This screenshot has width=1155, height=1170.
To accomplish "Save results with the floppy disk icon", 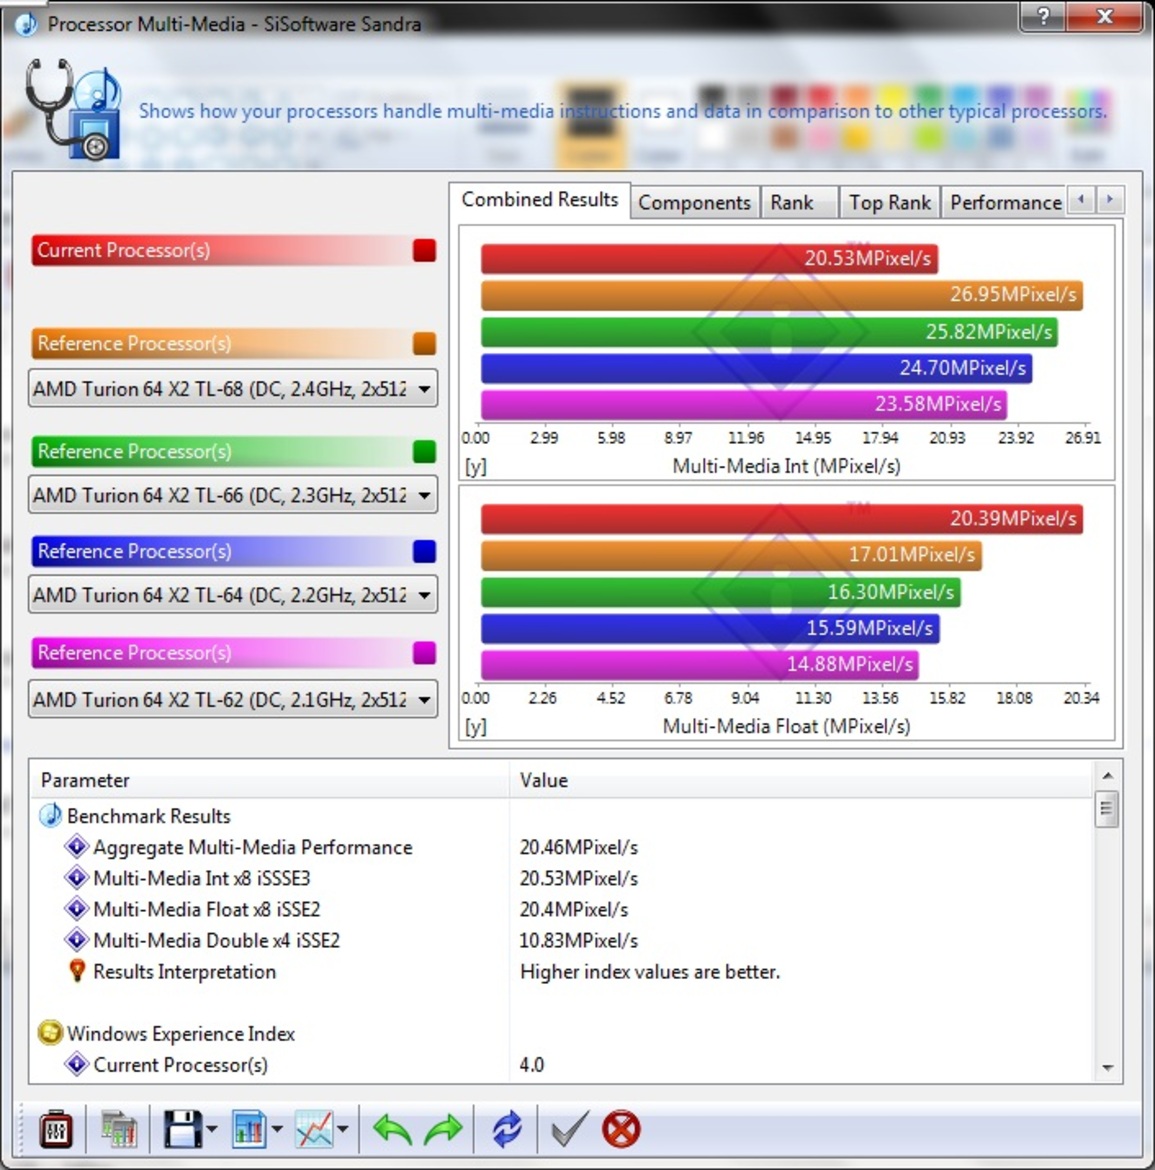I will [x=183, y=1130].
